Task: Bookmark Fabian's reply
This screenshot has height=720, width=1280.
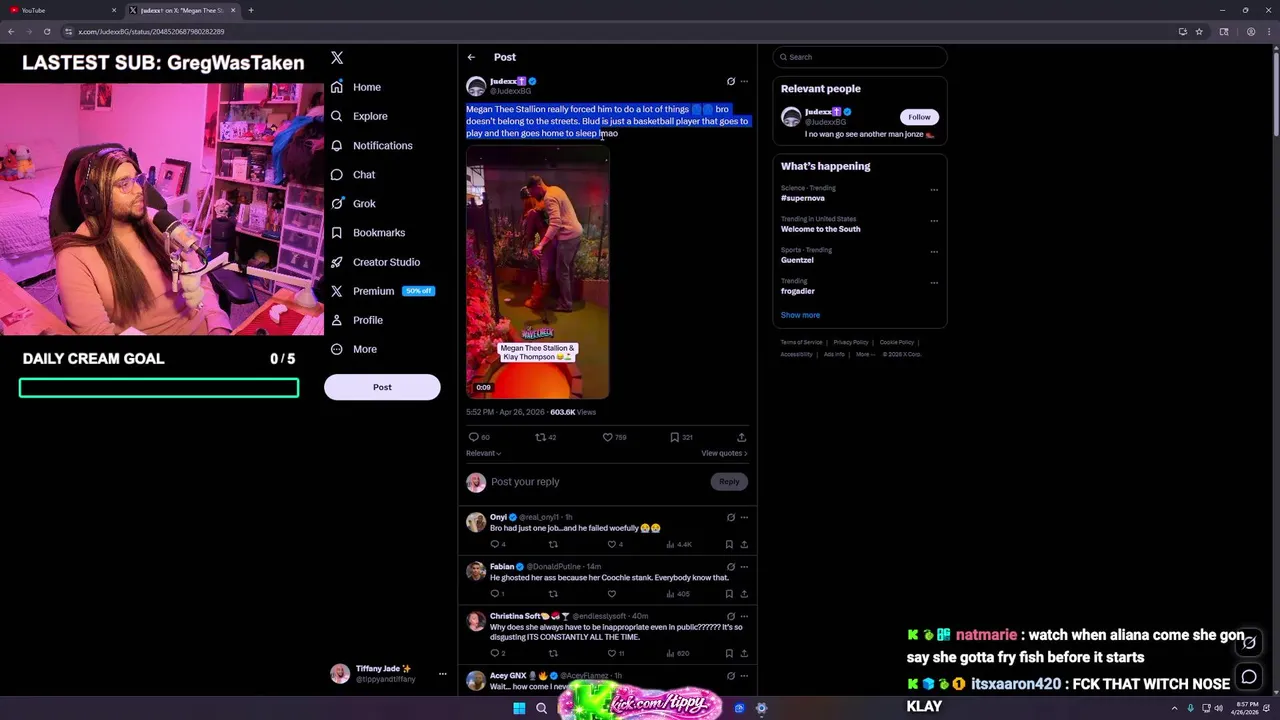Action: 729,594
